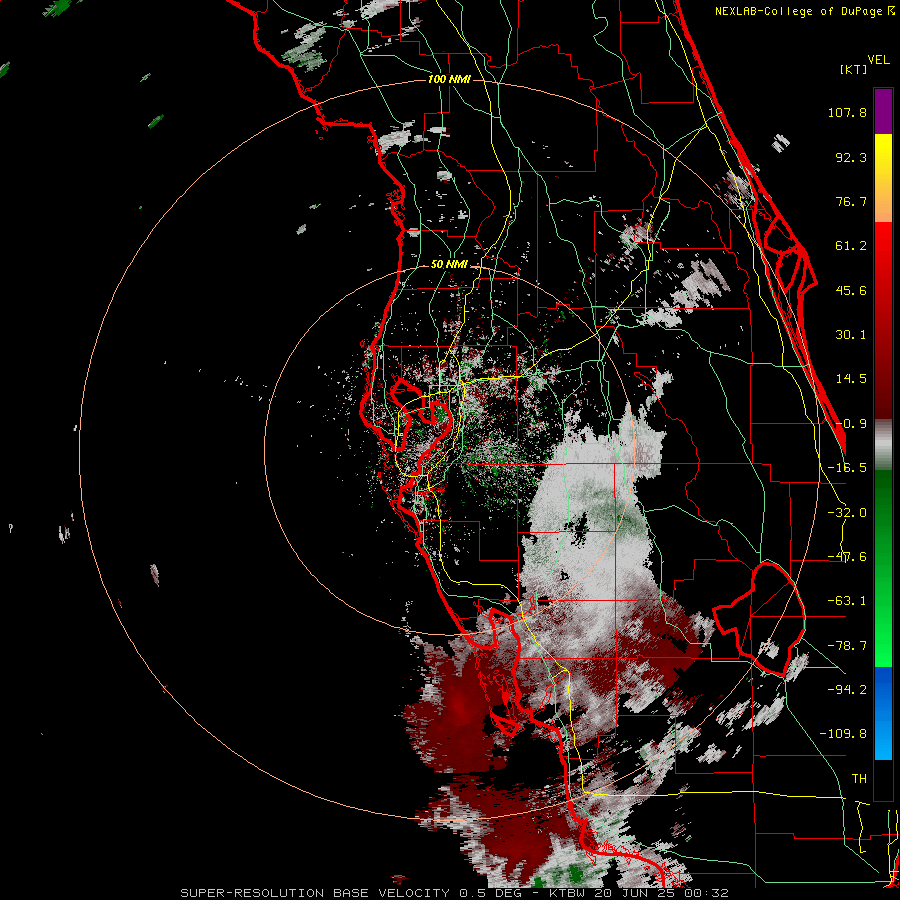Click the 14.5 value on velocity scale
The height and width of the screenshot is (900, 900).
pyautogui.click(x=851, y=379)
